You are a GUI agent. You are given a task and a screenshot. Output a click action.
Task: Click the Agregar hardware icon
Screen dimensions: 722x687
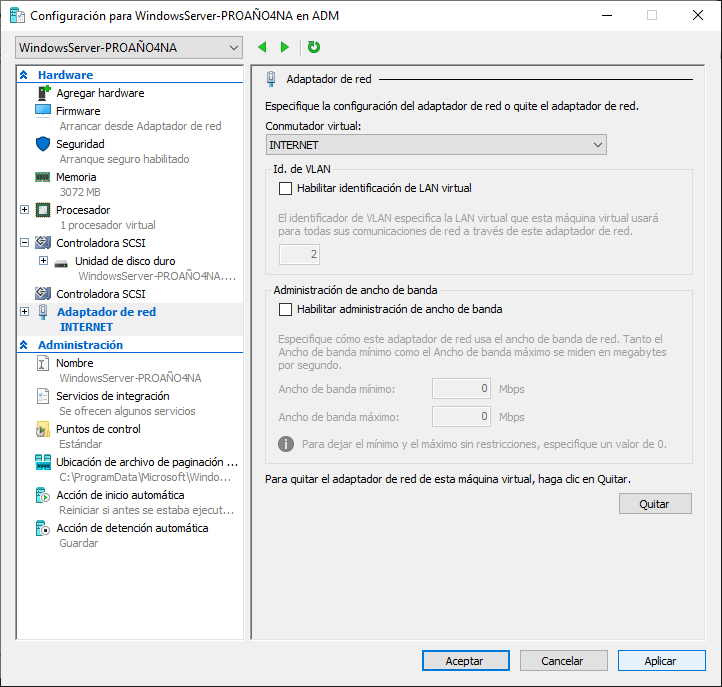click(43, 93)
